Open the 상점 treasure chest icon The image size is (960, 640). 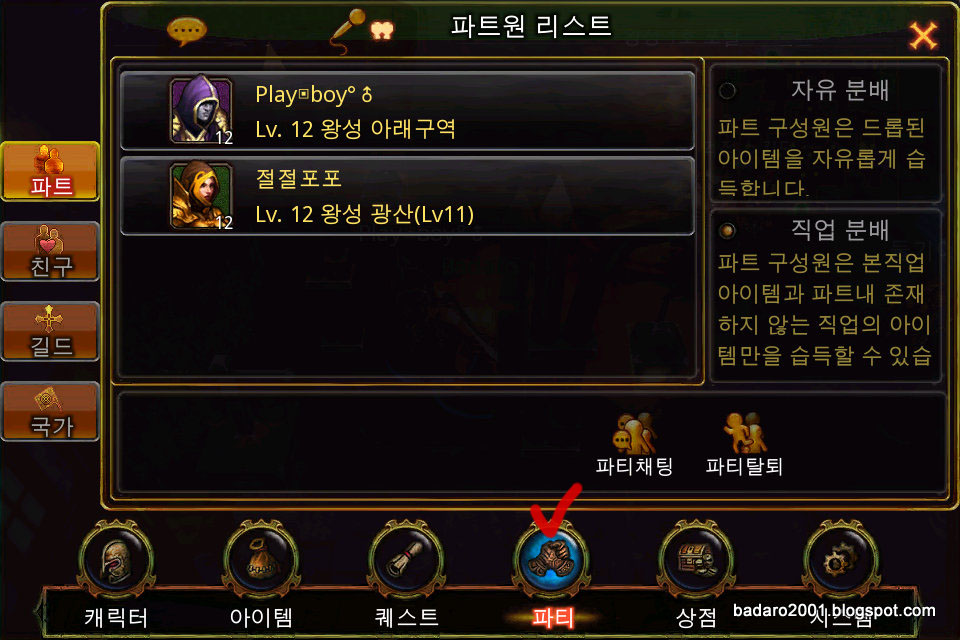(x=696, y=559)
